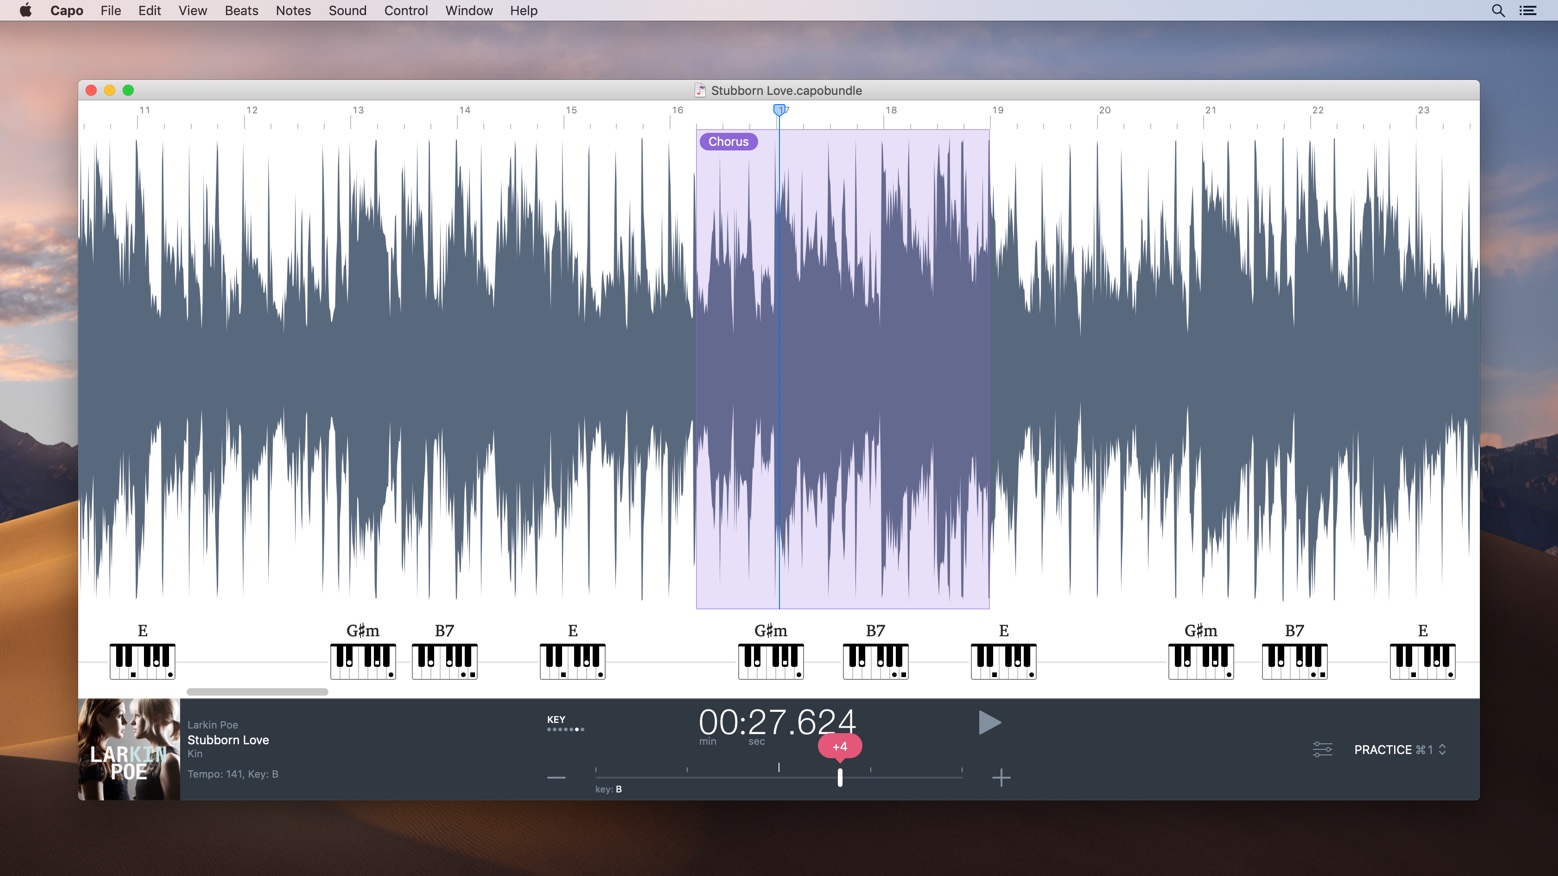Click measure 16 on the timeline ruler

[678, 110]
